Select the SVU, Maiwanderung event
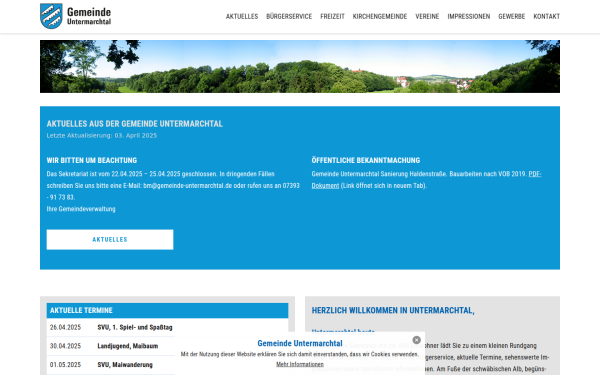The image size is (600, 375). pyautogui.click(x=125, y=365)
